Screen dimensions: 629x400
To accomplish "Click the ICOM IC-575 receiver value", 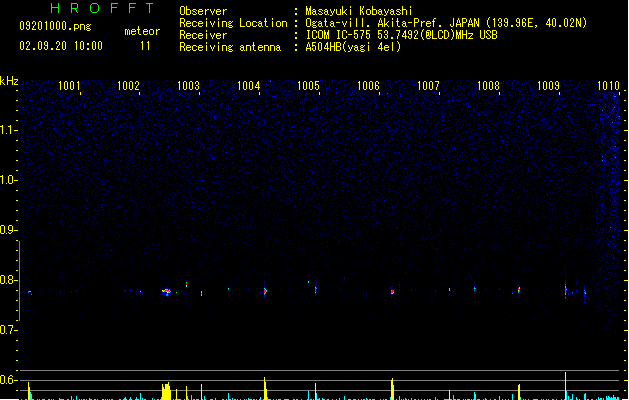I will click(x=402, y=35).
